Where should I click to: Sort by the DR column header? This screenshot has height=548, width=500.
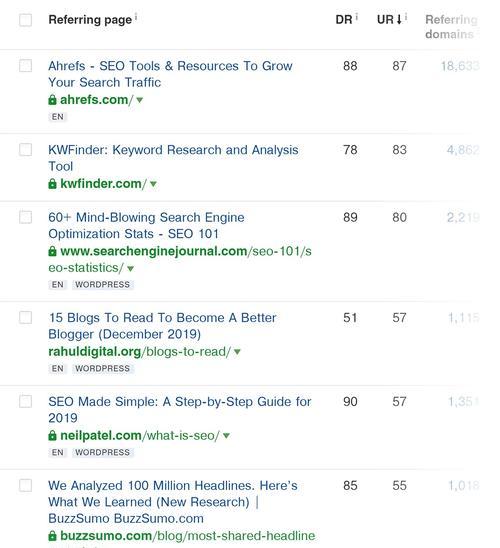(344, 20)
